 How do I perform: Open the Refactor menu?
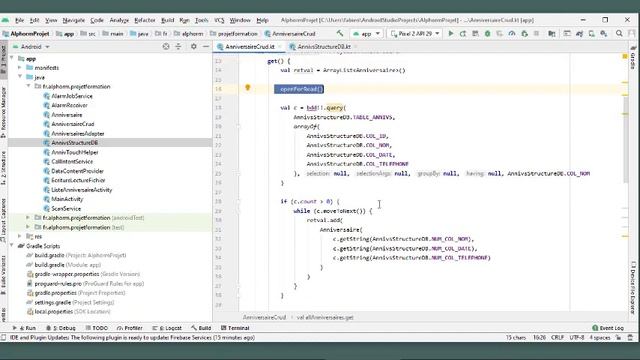[144, 20]
